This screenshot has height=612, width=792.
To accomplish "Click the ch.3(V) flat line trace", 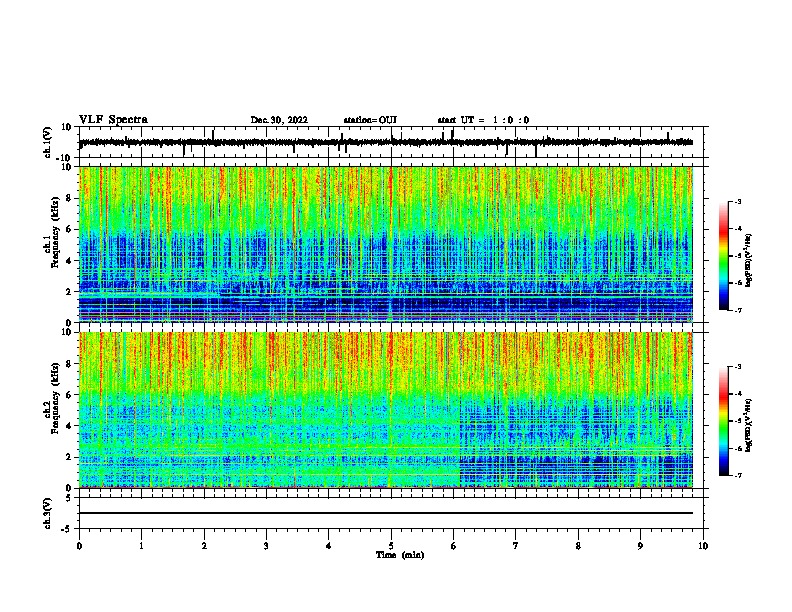I will [386, 513].
